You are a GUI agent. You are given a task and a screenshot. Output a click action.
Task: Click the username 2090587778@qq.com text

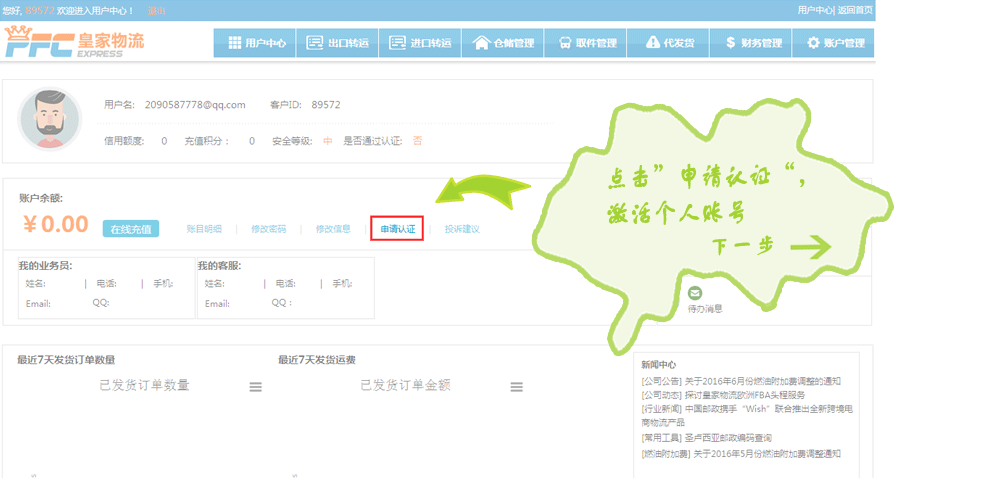(x=195, y=105)
